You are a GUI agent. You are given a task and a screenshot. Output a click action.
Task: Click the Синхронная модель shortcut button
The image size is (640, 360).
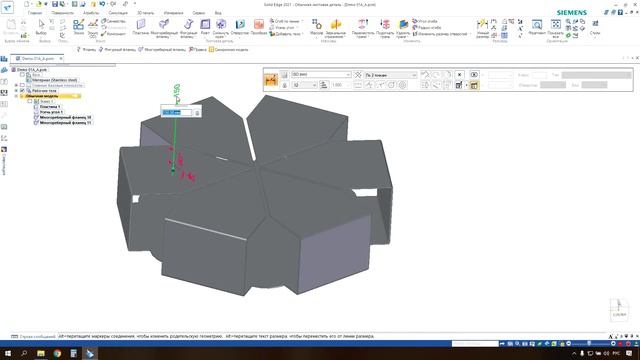tap(229, 49)
